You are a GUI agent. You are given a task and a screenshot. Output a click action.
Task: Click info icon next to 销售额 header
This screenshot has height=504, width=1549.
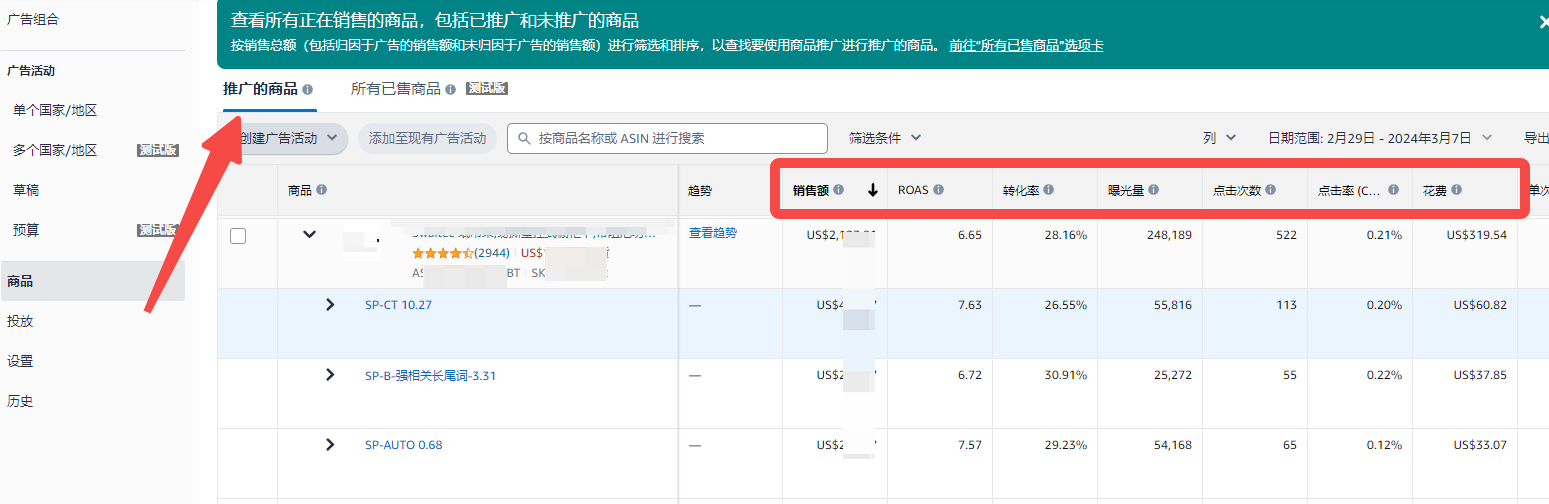click(839, 190)
